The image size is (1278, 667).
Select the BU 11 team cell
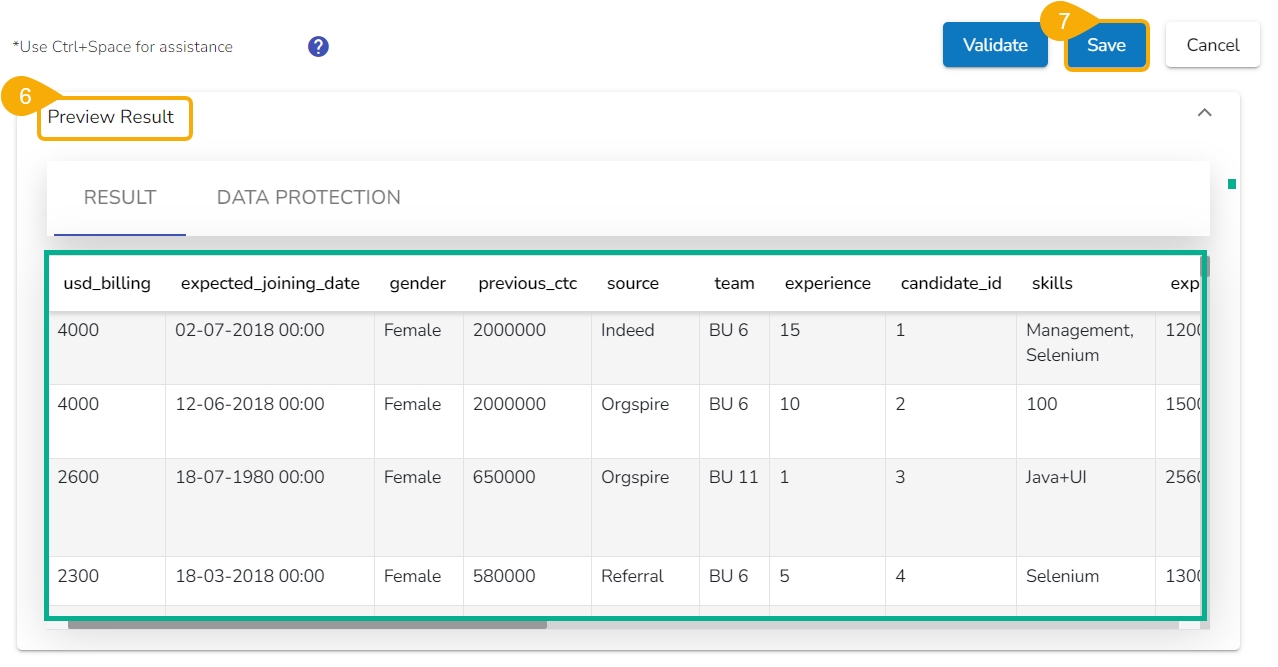[x=734, y=477]
